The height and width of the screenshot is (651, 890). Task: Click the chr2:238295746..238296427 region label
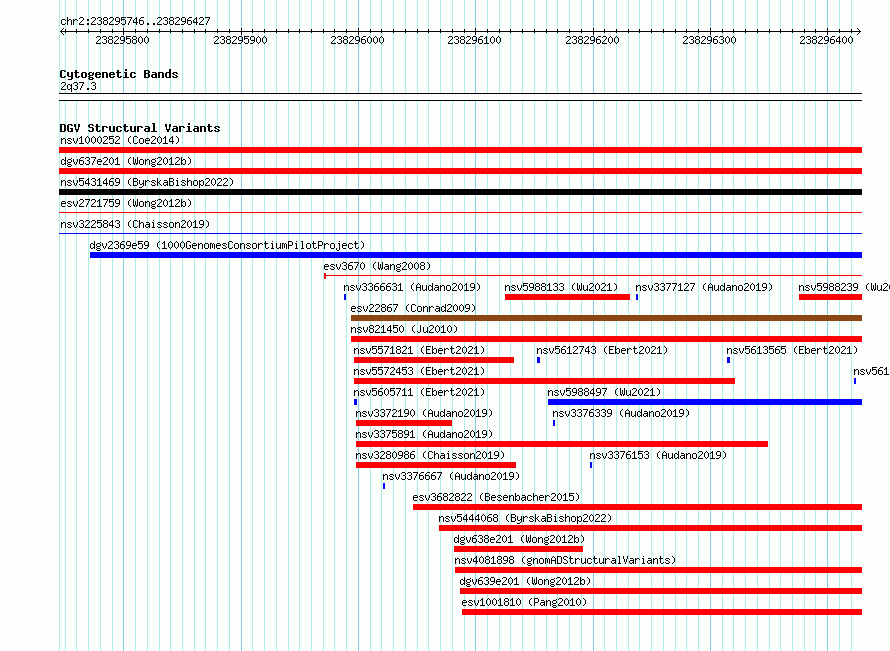click(135, 21)
